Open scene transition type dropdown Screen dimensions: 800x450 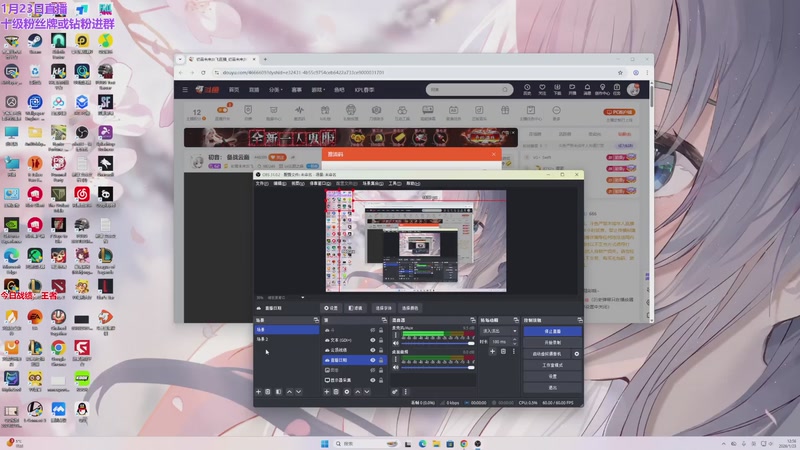tap(499, 331)
